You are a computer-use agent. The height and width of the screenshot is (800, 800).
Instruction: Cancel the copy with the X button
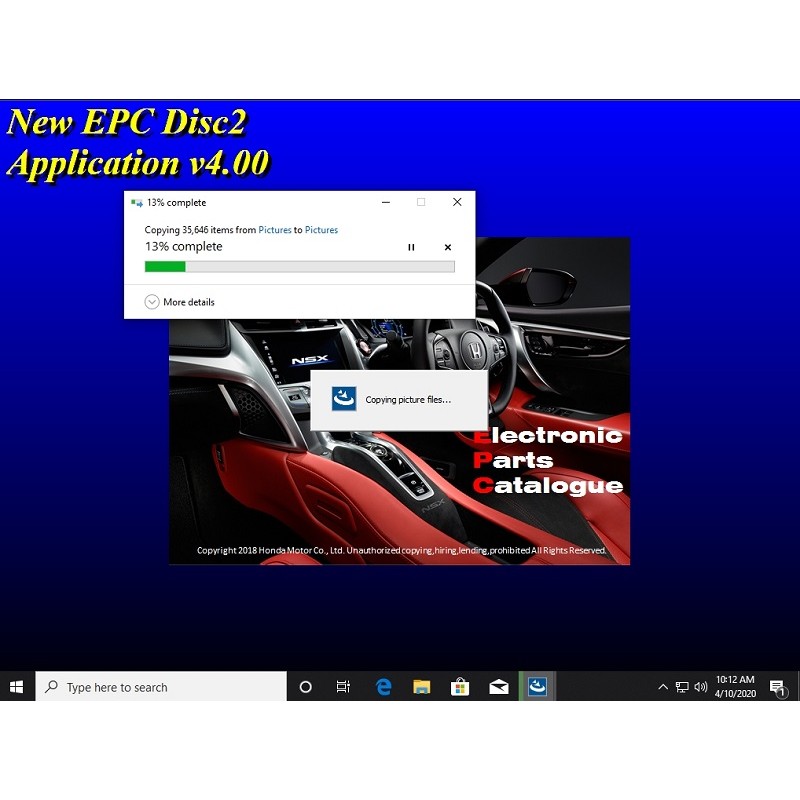pyautogui.click(x=447, y=247)
